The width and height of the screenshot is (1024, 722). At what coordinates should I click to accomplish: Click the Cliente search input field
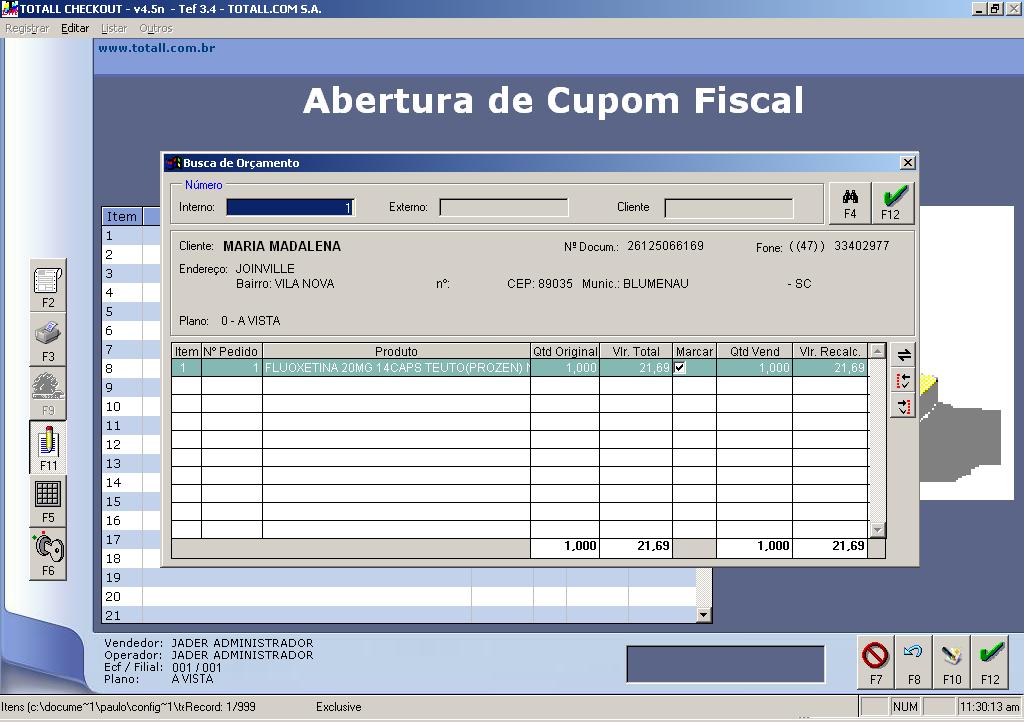coord(729,208)
